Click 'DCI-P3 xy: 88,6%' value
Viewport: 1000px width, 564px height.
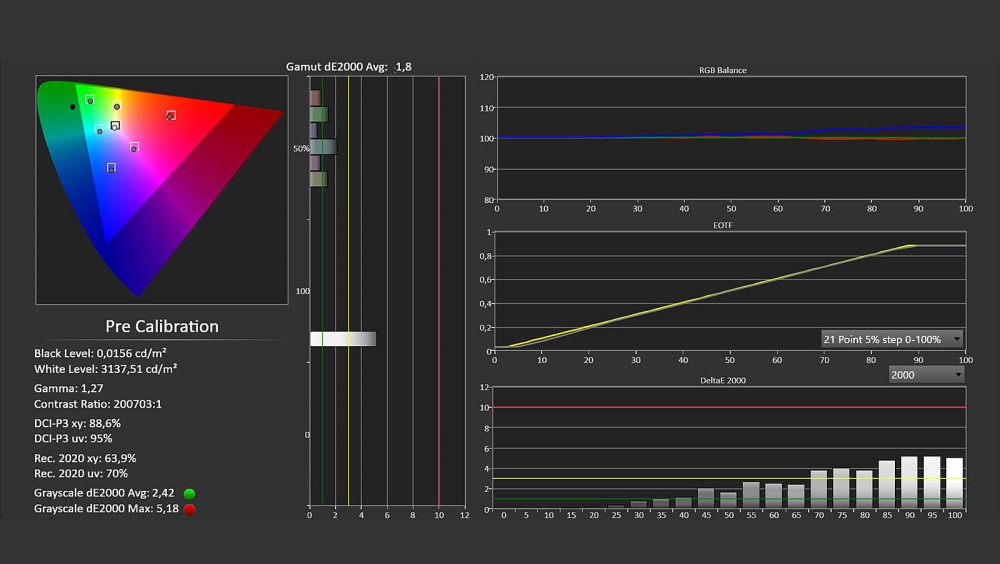(x=77, y=423)
